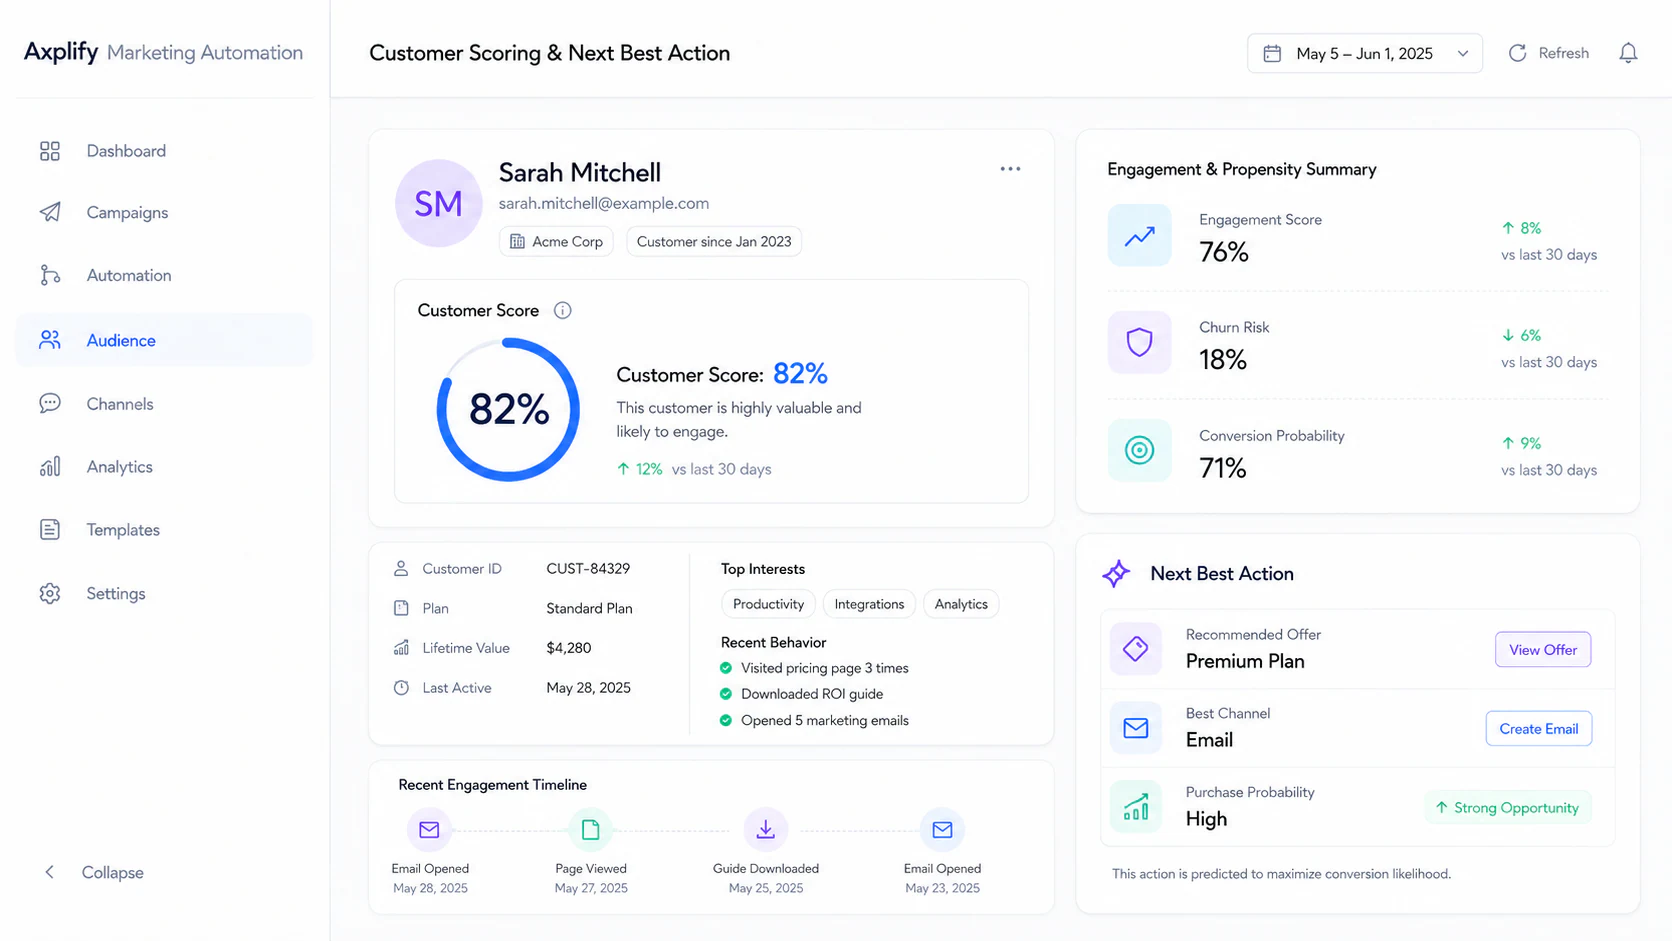Open Channels in the sidebar
Image resolution: width=1672 pixels, height=941 pixels.
(164, 404)
